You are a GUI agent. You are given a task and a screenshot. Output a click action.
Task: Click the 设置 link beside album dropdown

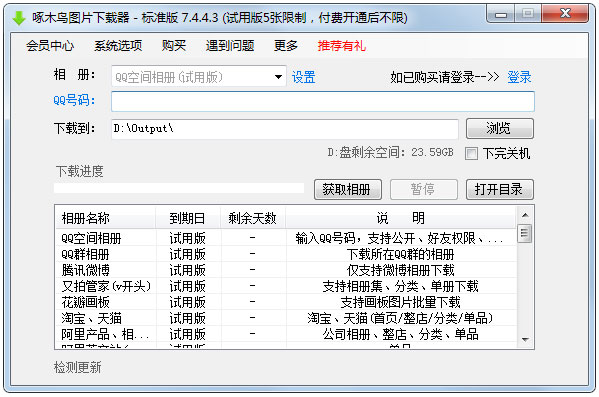tap(304, 77)
